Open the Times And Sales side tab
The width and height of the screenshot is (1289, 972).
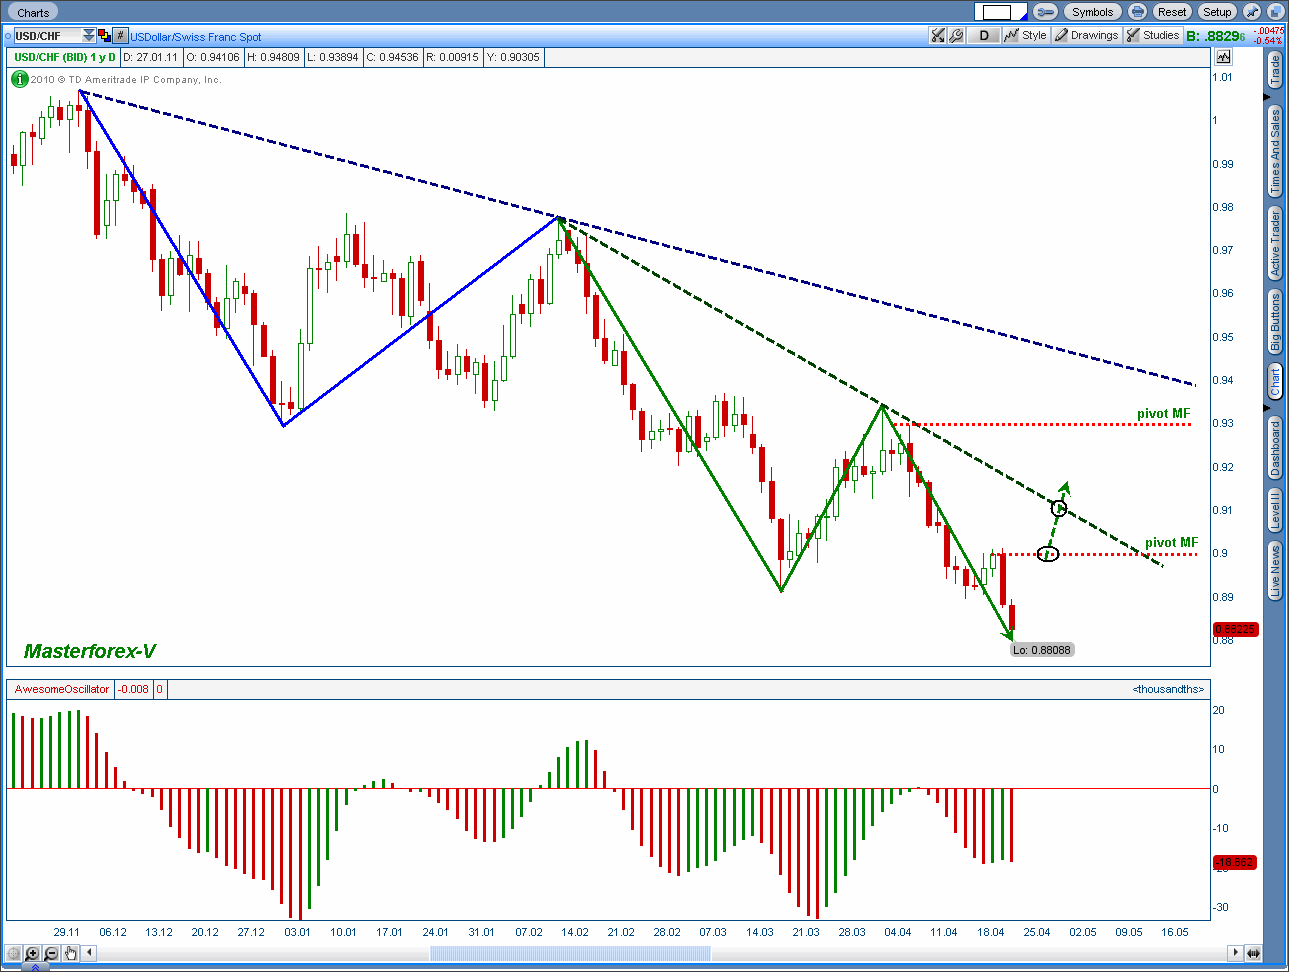[1275, 151]
